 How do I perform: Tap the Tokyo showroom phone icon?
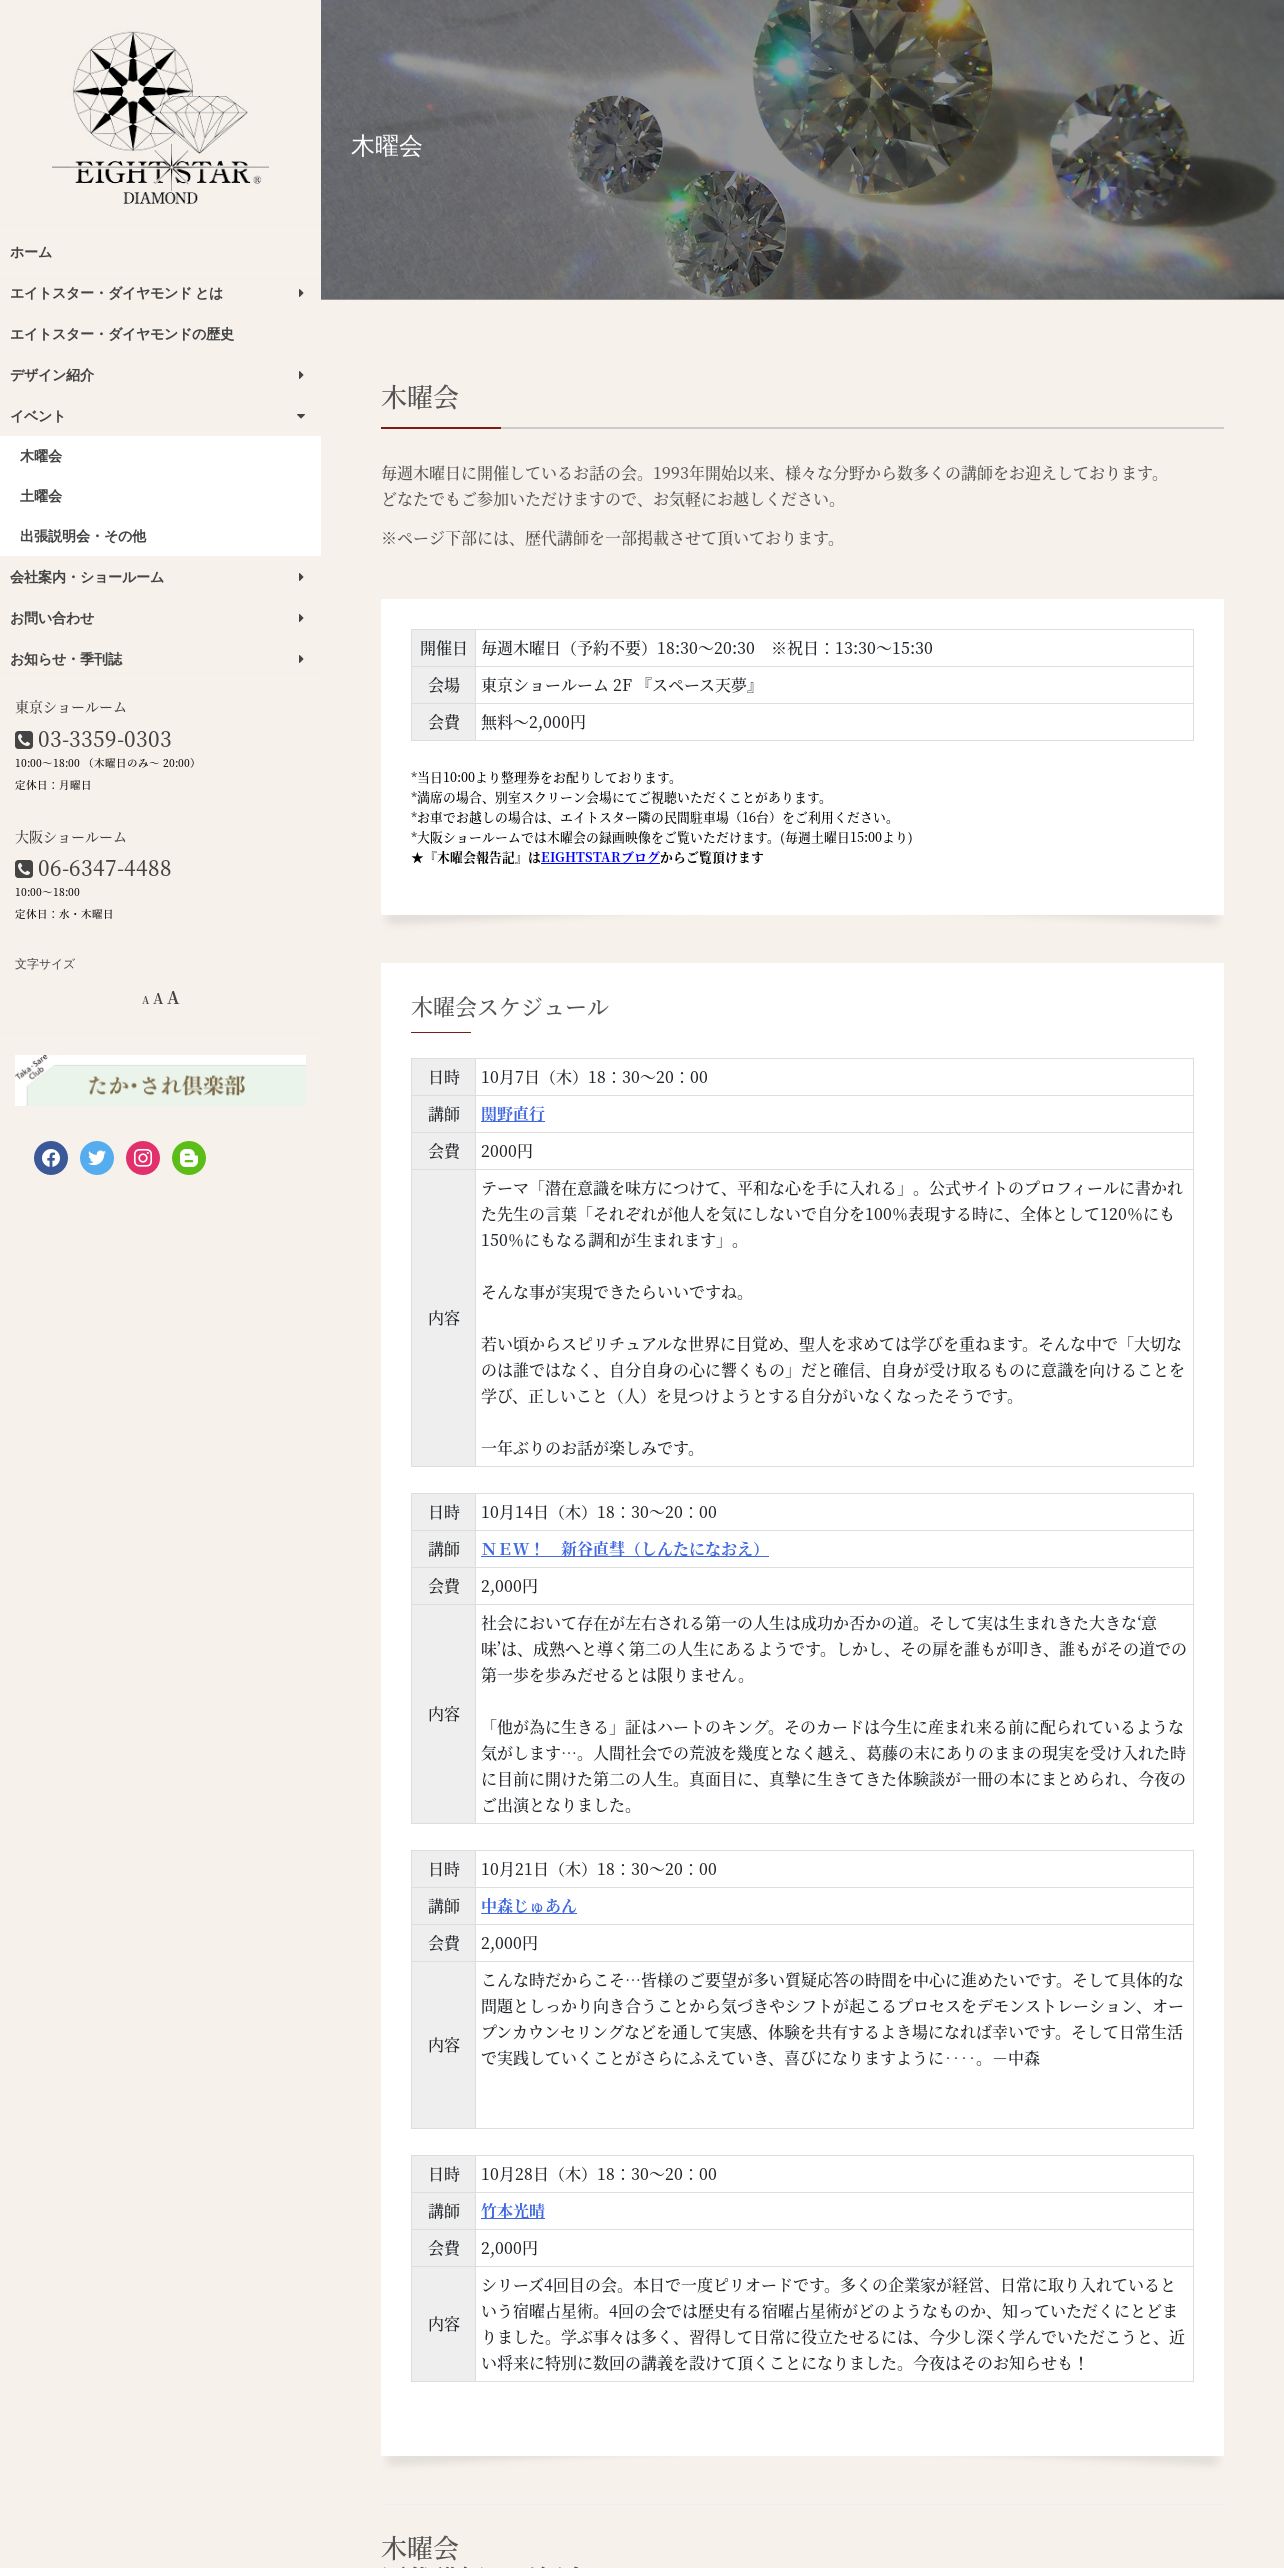(x=24, y=740)
